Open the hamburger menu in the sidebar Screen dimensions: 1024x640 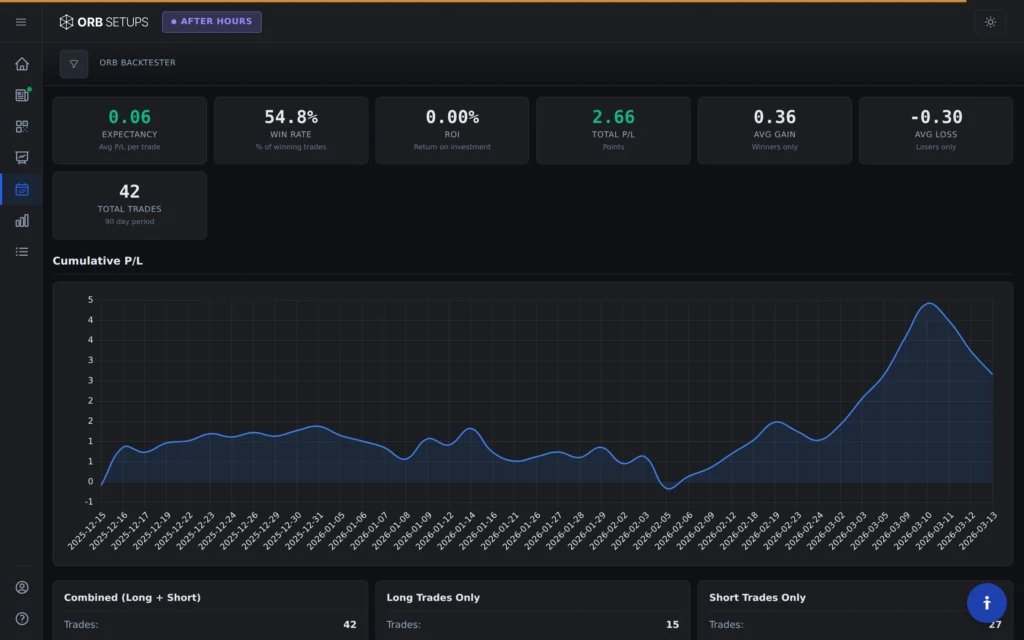[x=21, y=22]
